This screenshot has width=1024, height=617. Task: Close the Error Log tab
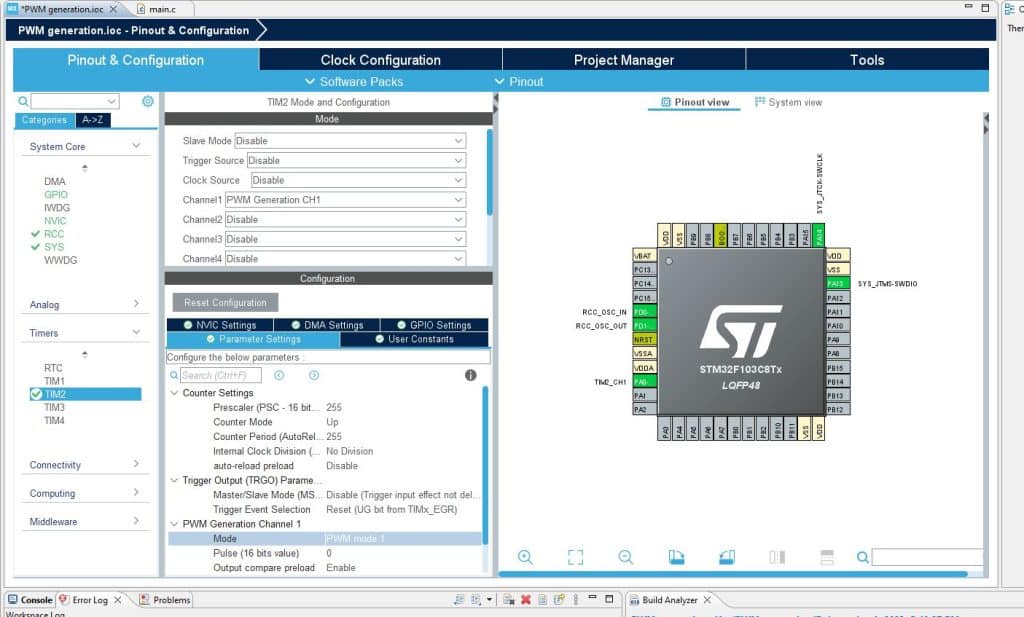(x=118, y=599)
